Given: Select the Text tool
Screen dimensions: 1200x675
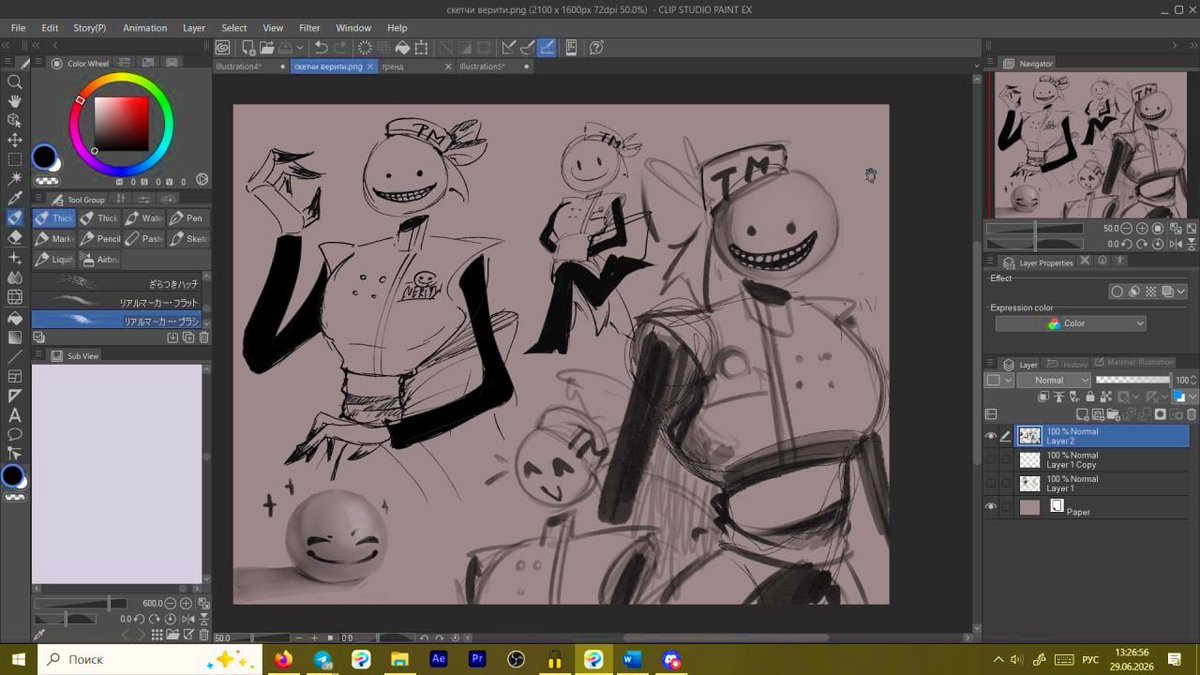Looking at the screenshot, I should (x=15, y=415).
